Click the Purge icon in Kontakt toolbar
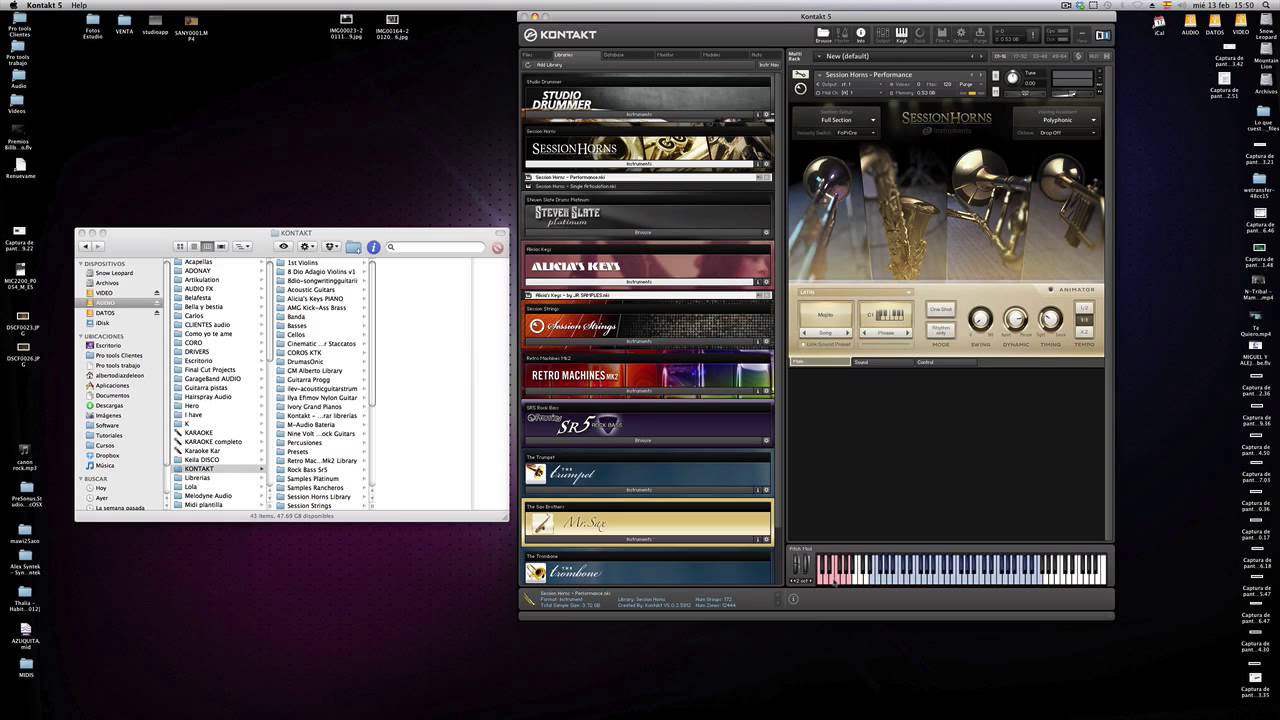The height and width of the screenshot is (720, 1280). [x=980, y=33]
